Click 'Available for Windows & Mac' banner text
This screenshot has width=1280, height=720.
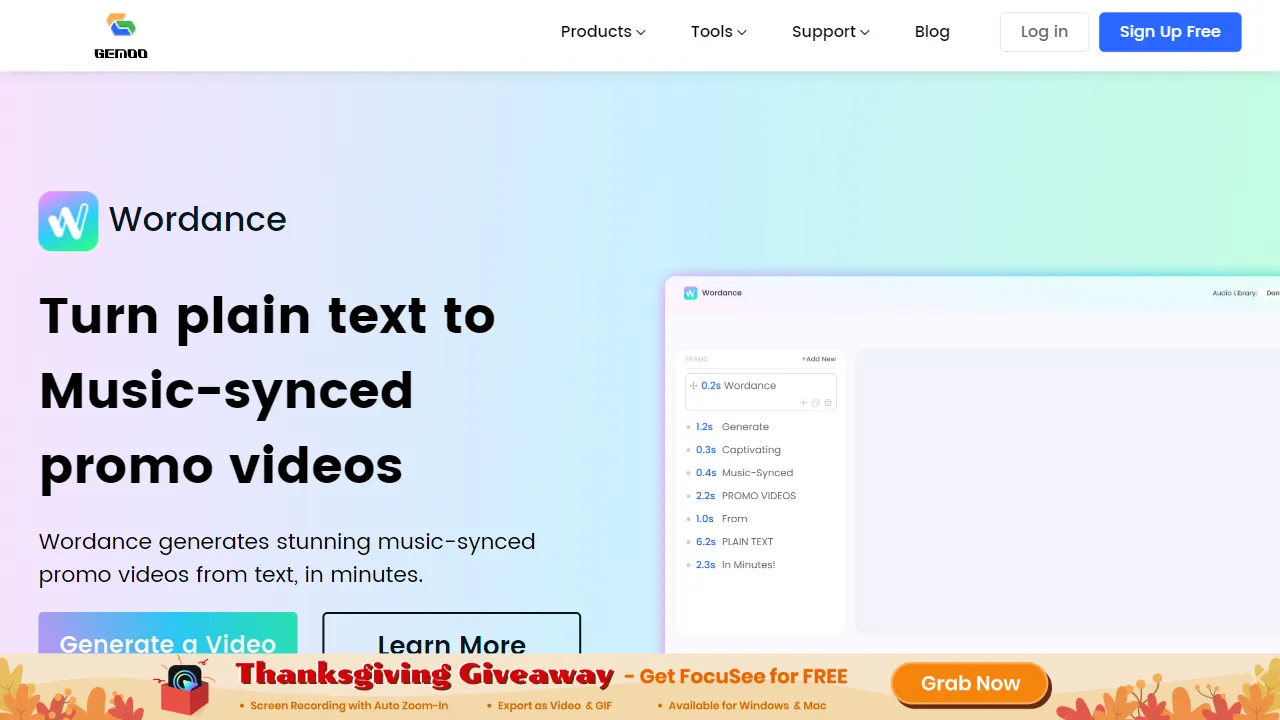click(x=747, y=706)
